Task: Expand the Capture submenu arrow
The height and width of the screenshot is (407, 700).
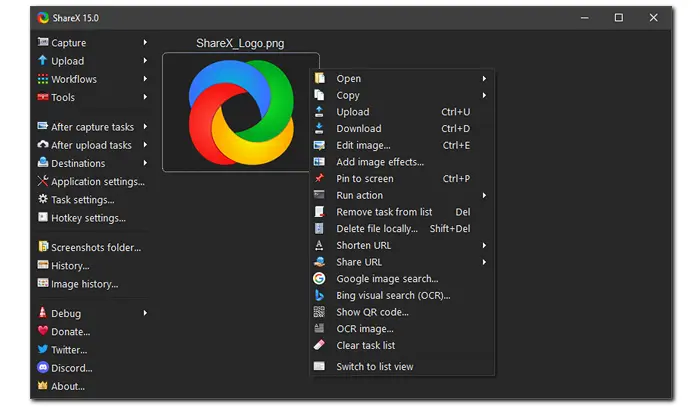Action: pyautogui.click(x=145, y=42)
